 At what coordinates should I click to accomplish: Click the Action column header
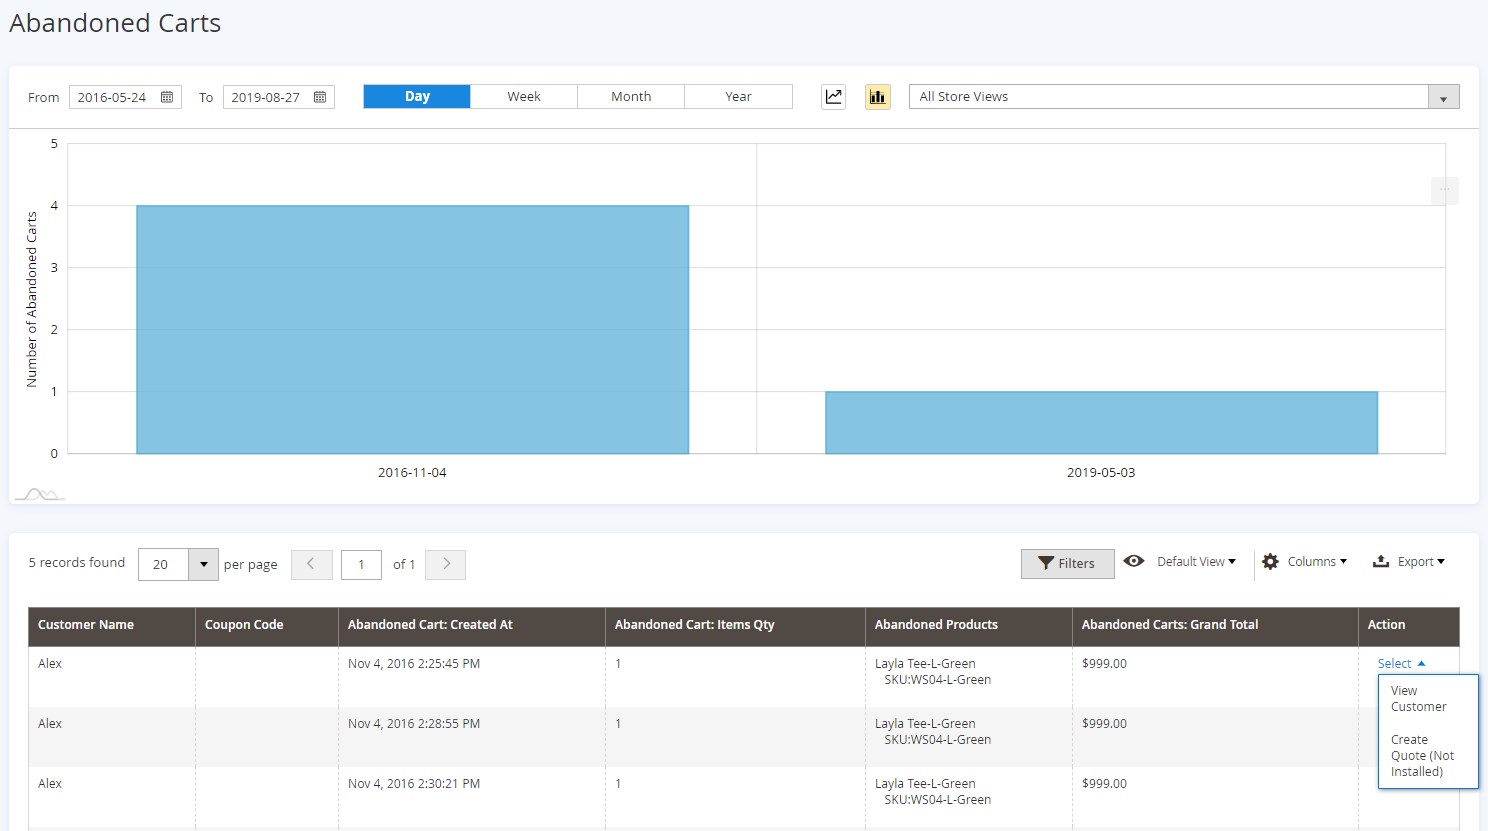tap(1408, 625)
